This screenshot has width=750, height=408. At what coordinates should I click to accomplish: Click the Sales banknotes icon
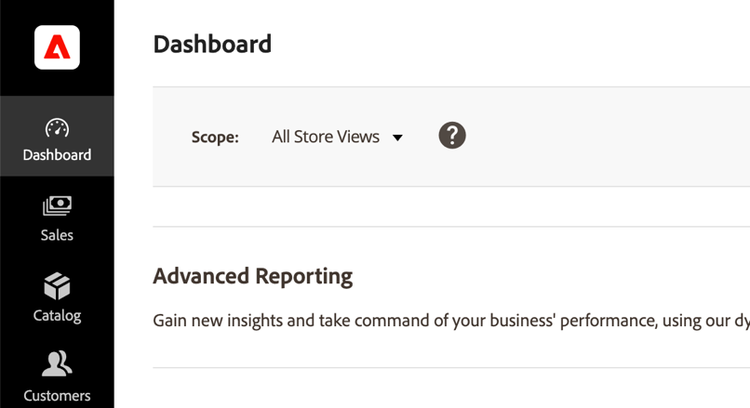(x=57, y=207)
